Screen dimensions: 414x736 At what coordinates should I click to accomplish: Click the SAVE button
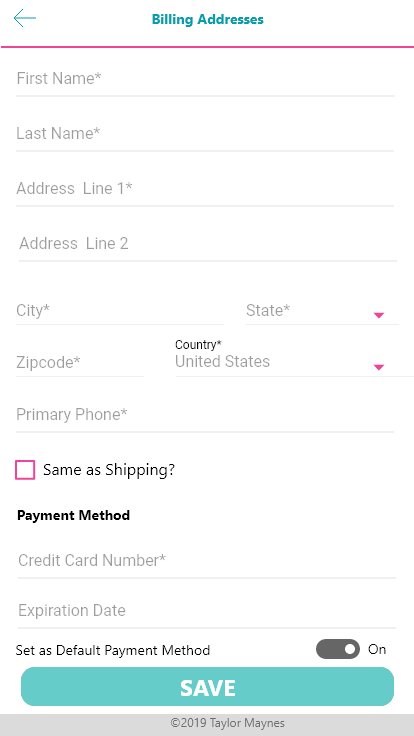(207, 687)
